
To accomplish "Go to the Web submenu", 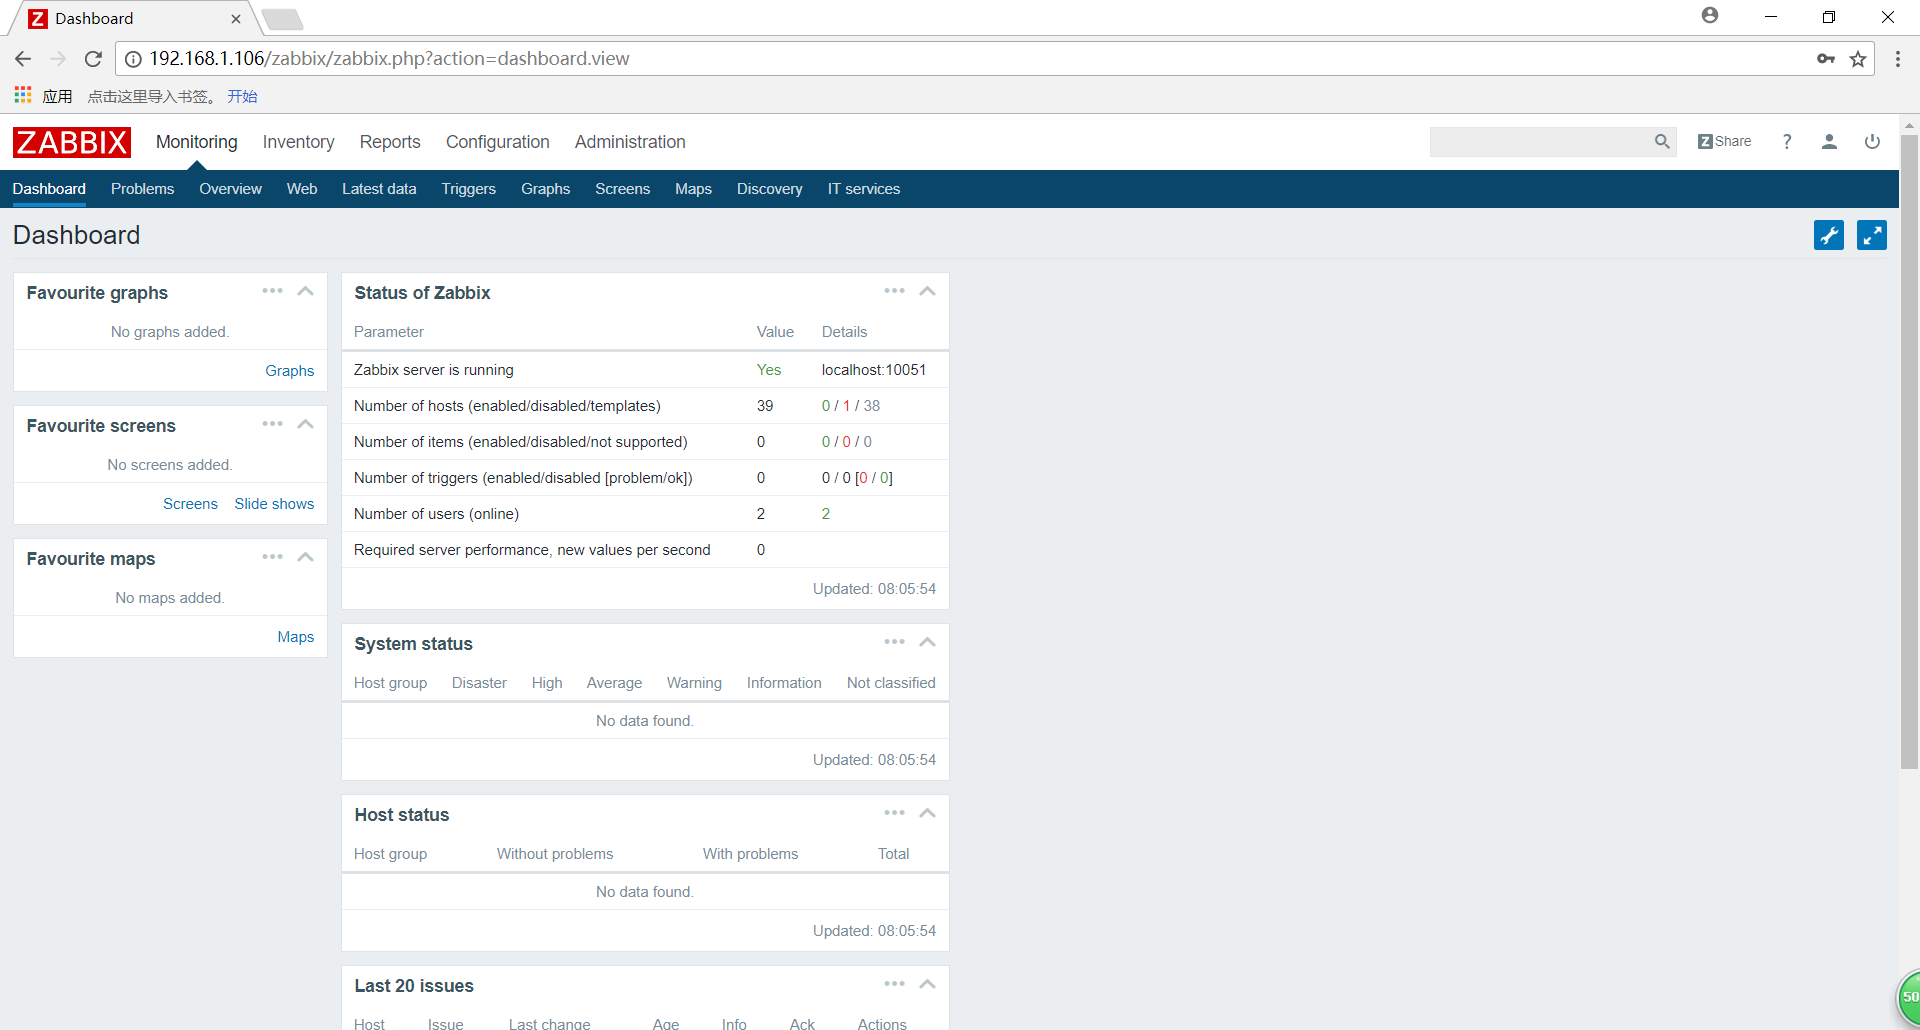I will pos(302,189).
